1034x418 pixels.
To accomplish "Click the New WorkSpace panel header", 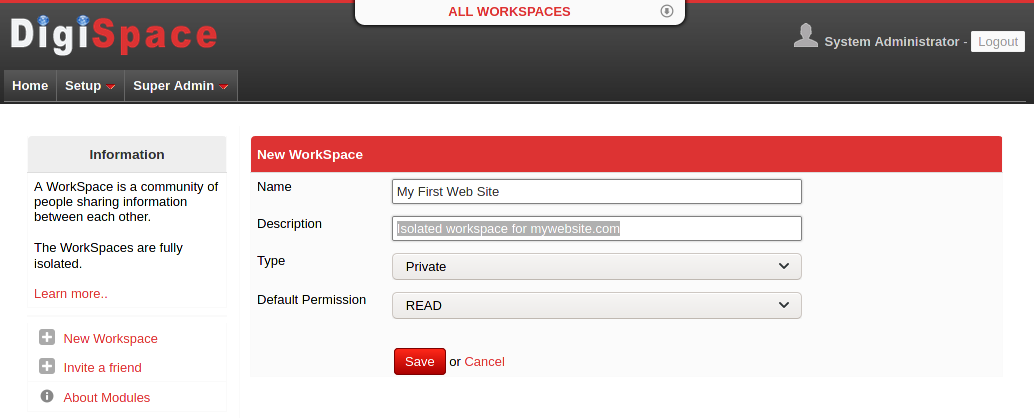I will click(x=626, y=154).
